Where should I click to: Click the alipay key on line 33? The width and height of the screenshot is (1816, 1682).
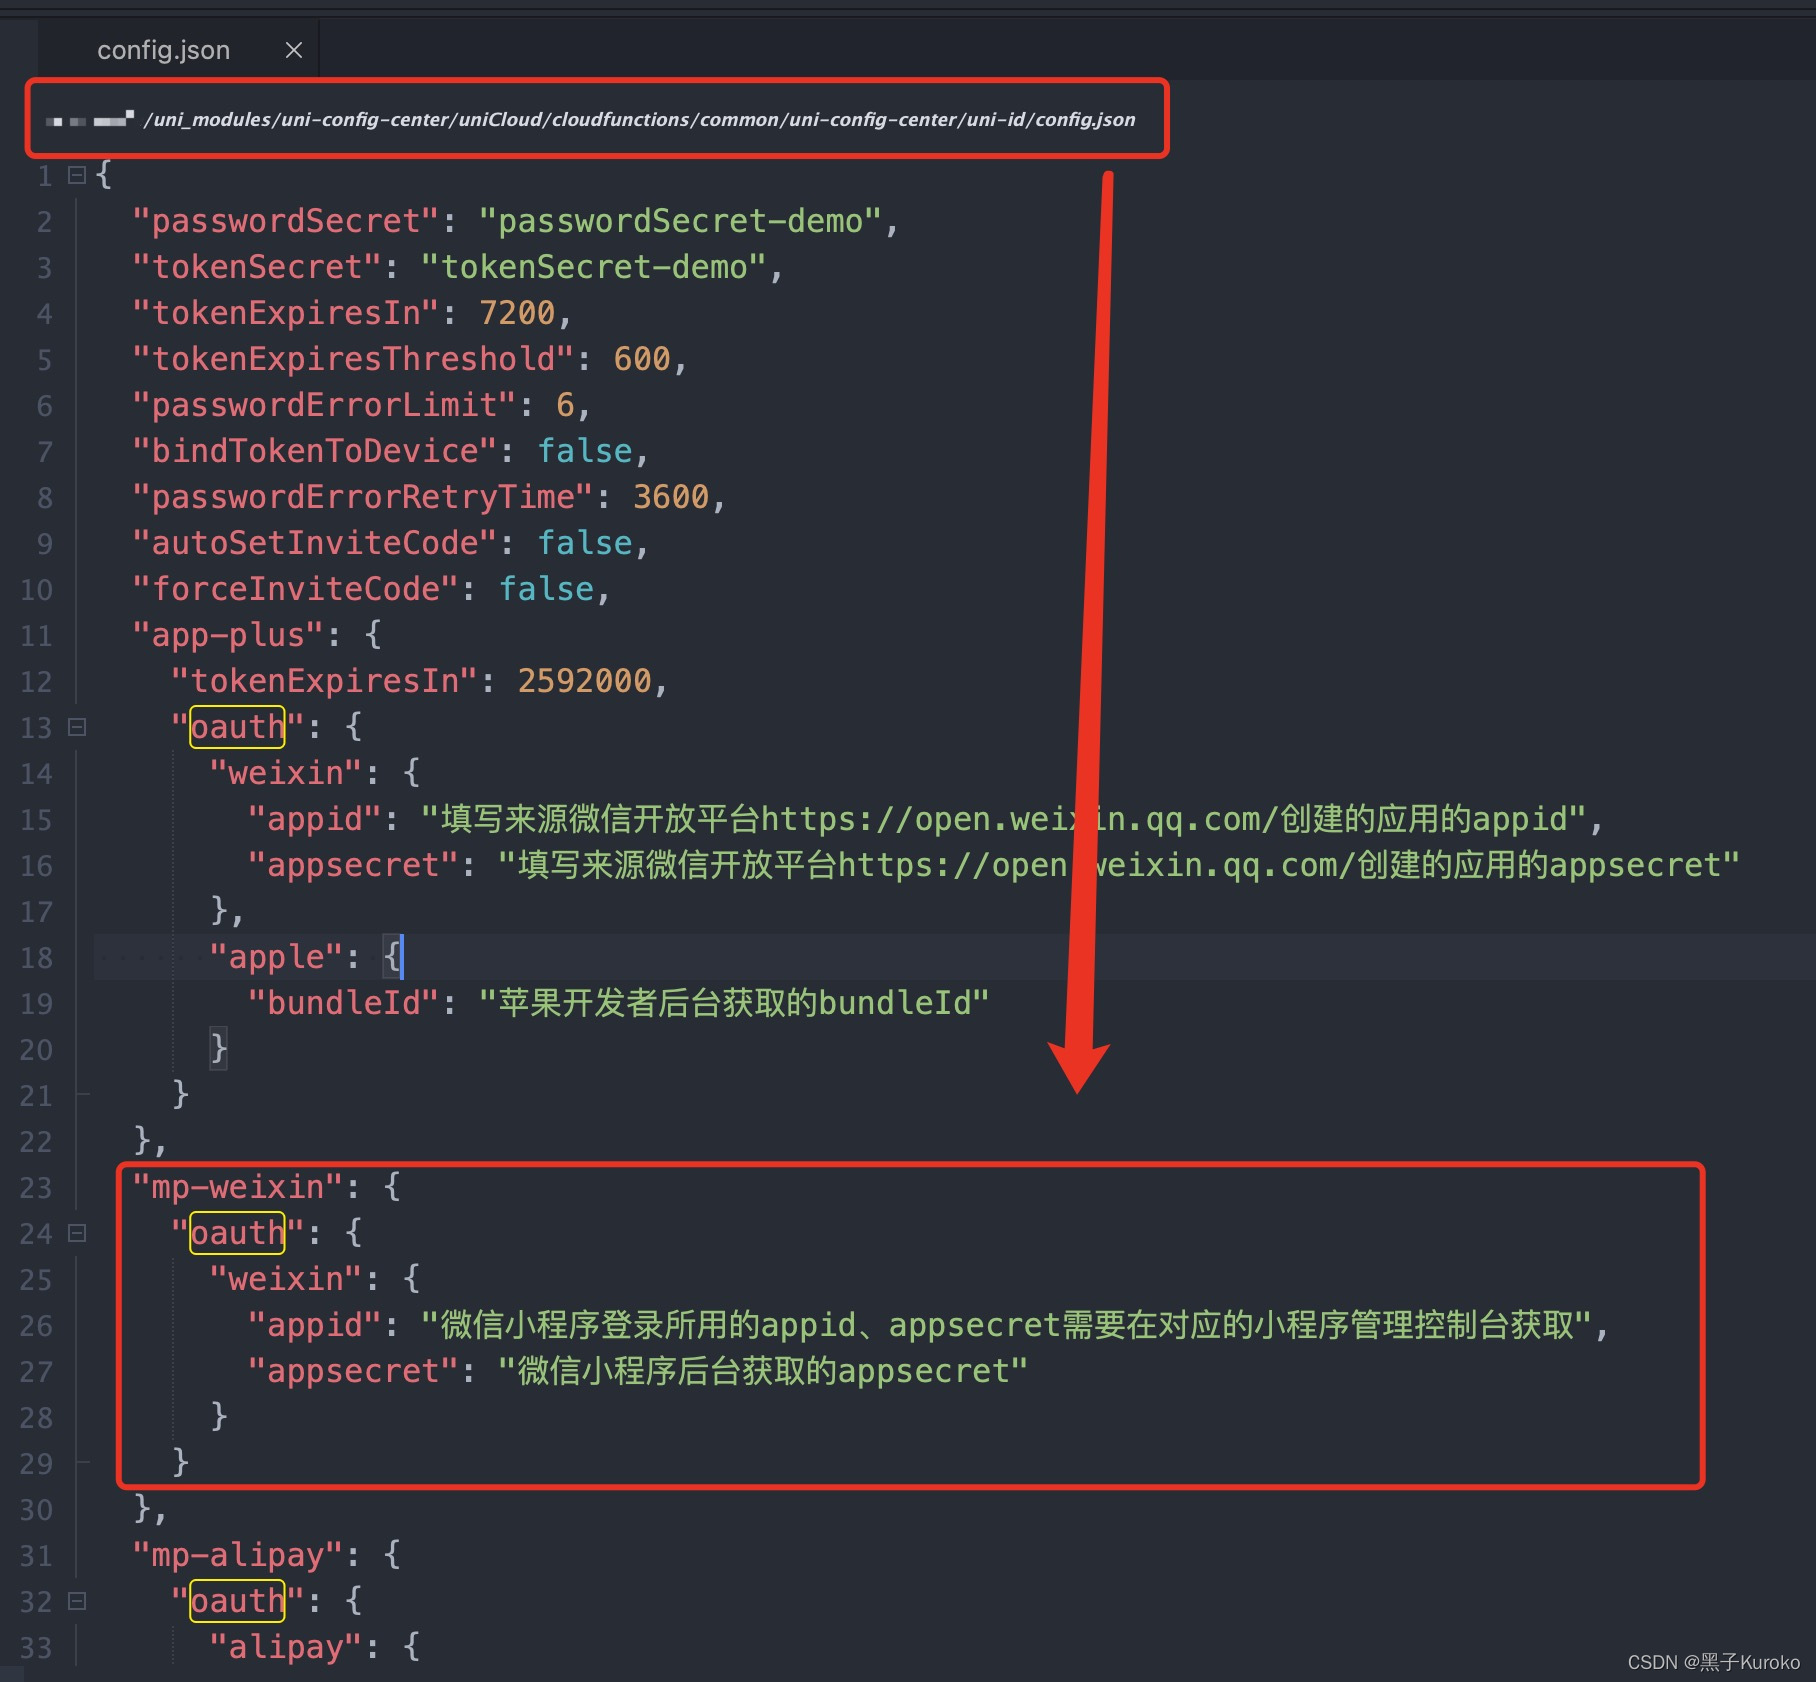[285, 1646]
